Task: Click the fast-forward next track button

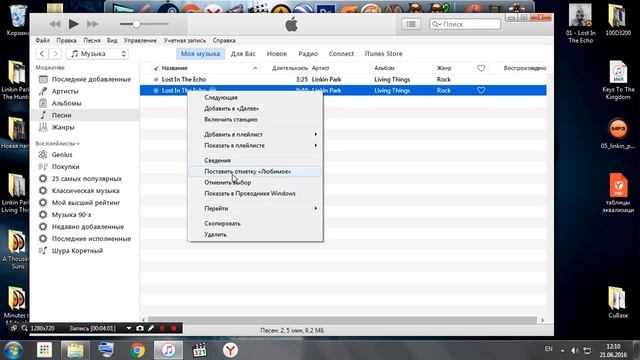Action: 93,24
